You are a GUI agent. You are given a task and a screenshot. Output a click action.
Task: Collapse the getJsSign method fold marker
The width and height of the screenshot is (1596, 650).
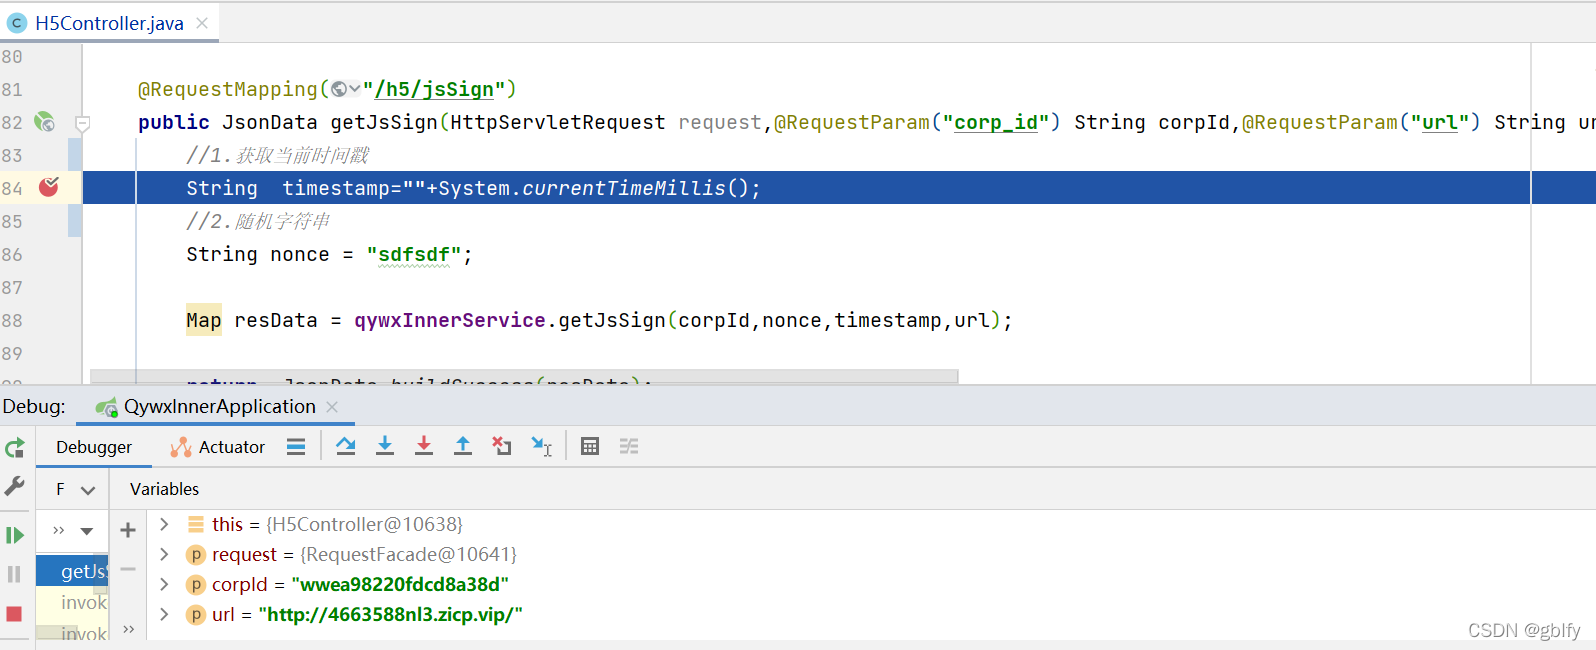pos(83,124)
